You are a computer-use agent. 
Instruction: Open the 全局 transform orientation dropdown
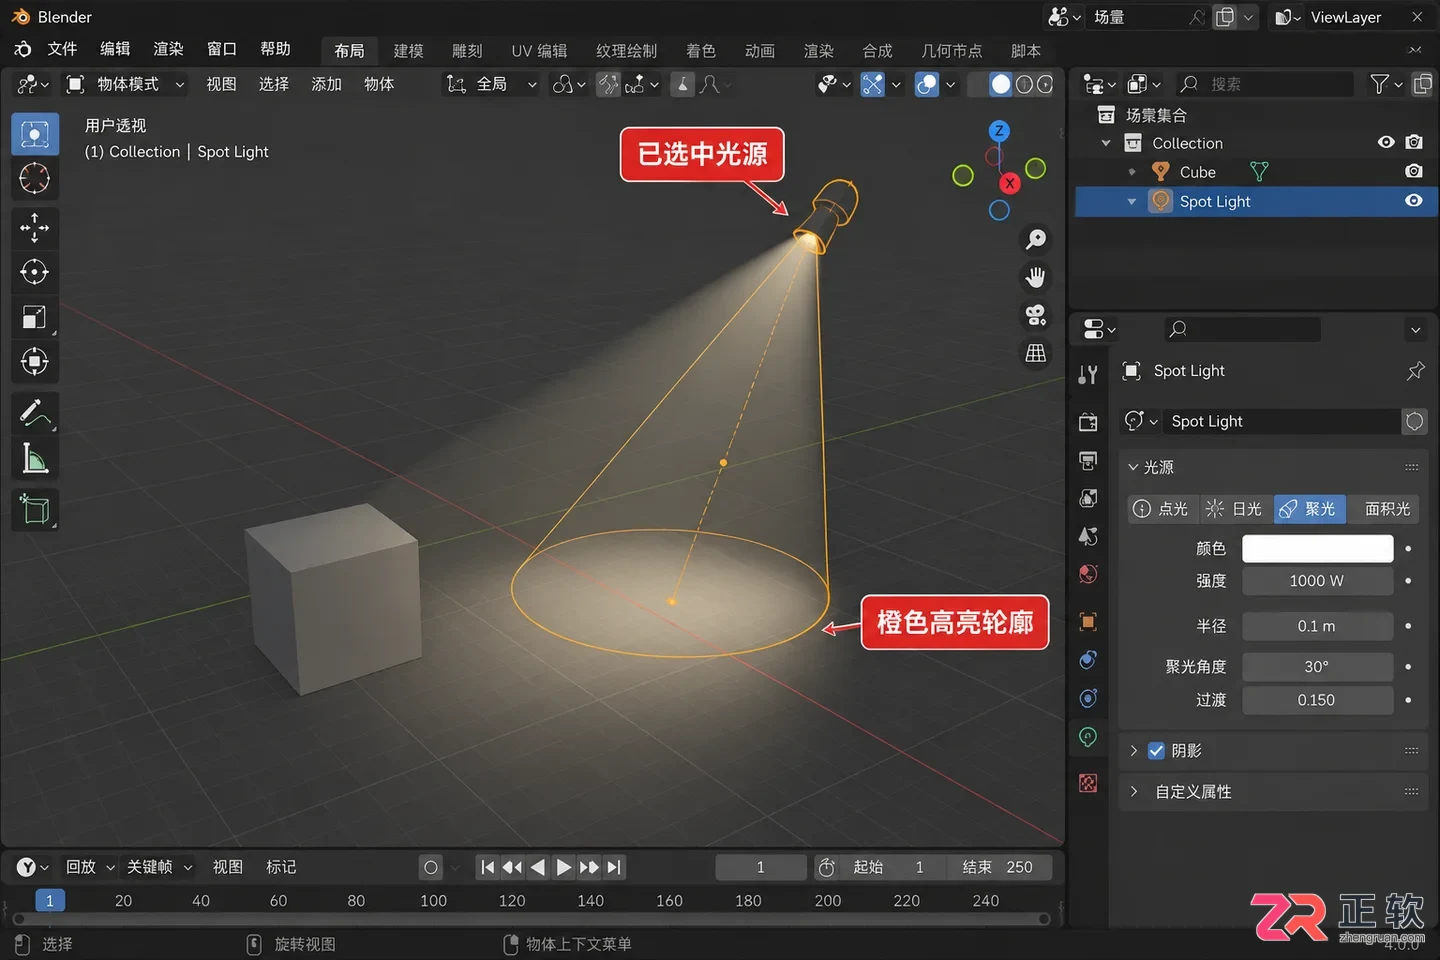click(x=492, y=84)
